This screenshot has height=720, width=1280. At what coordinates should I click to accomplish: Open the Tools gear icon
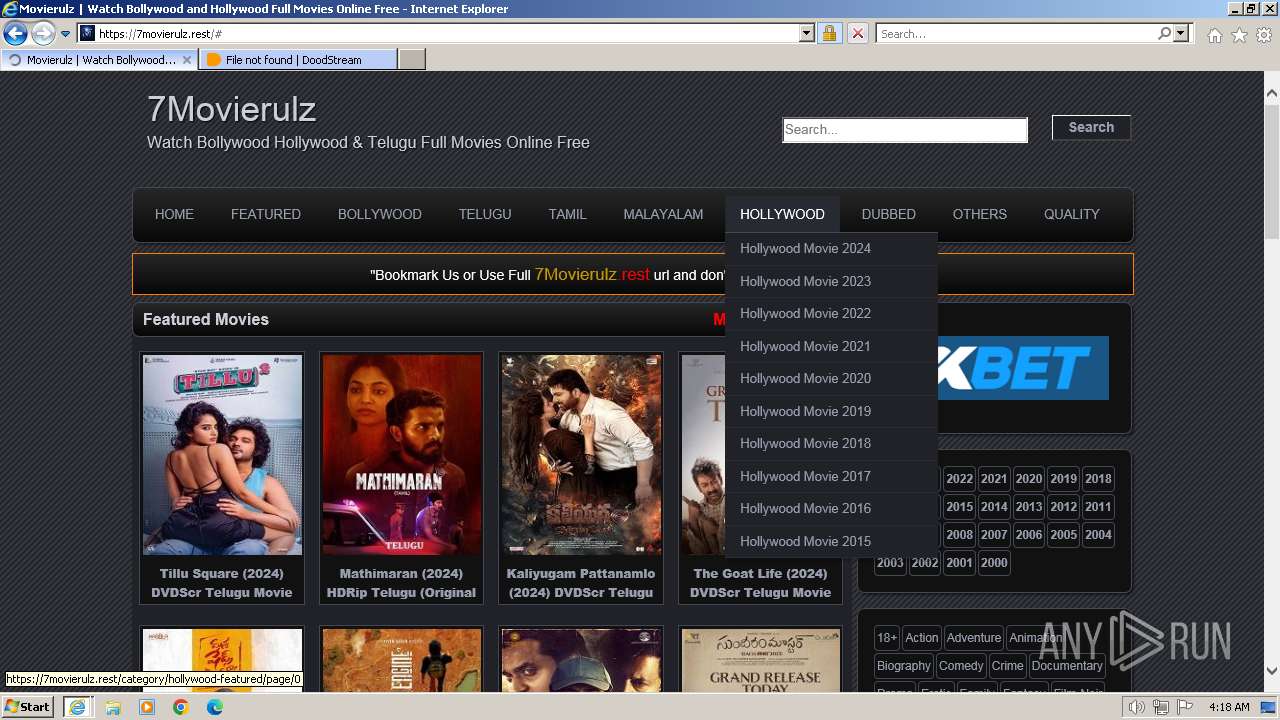[1264, 35]
